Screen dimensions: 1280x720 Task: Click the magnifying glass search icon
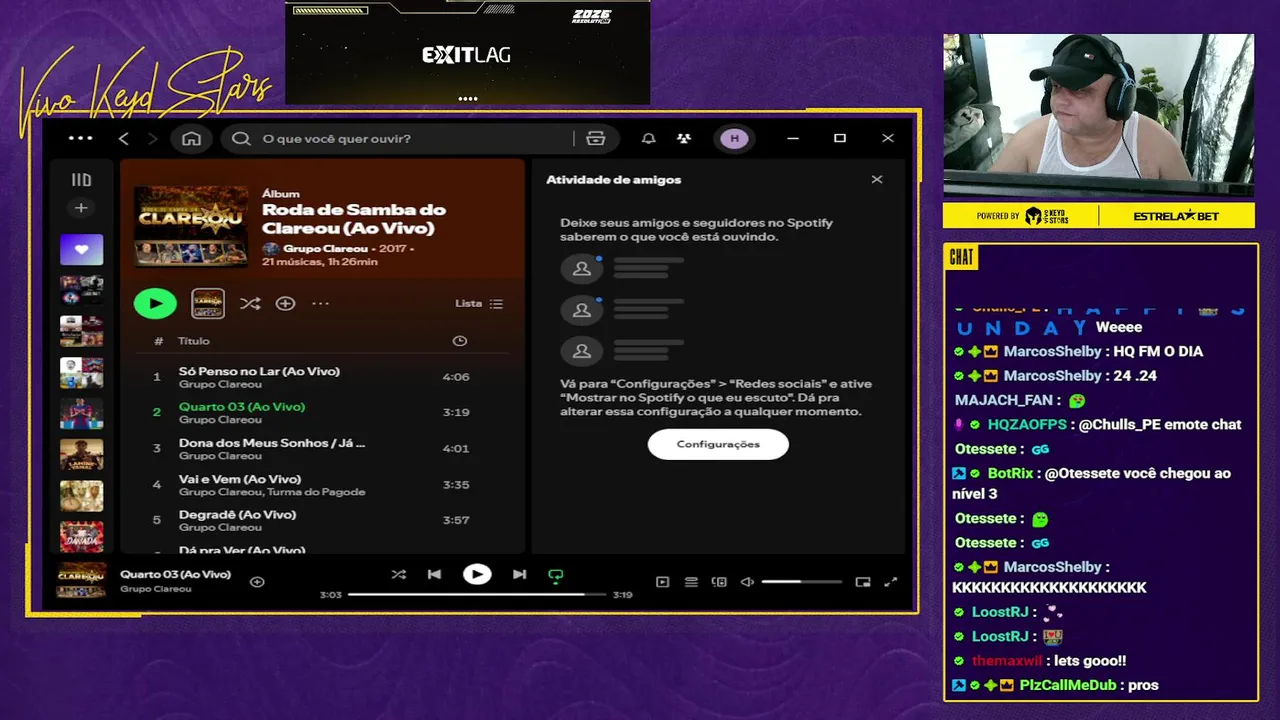click(x=241, y=138)
